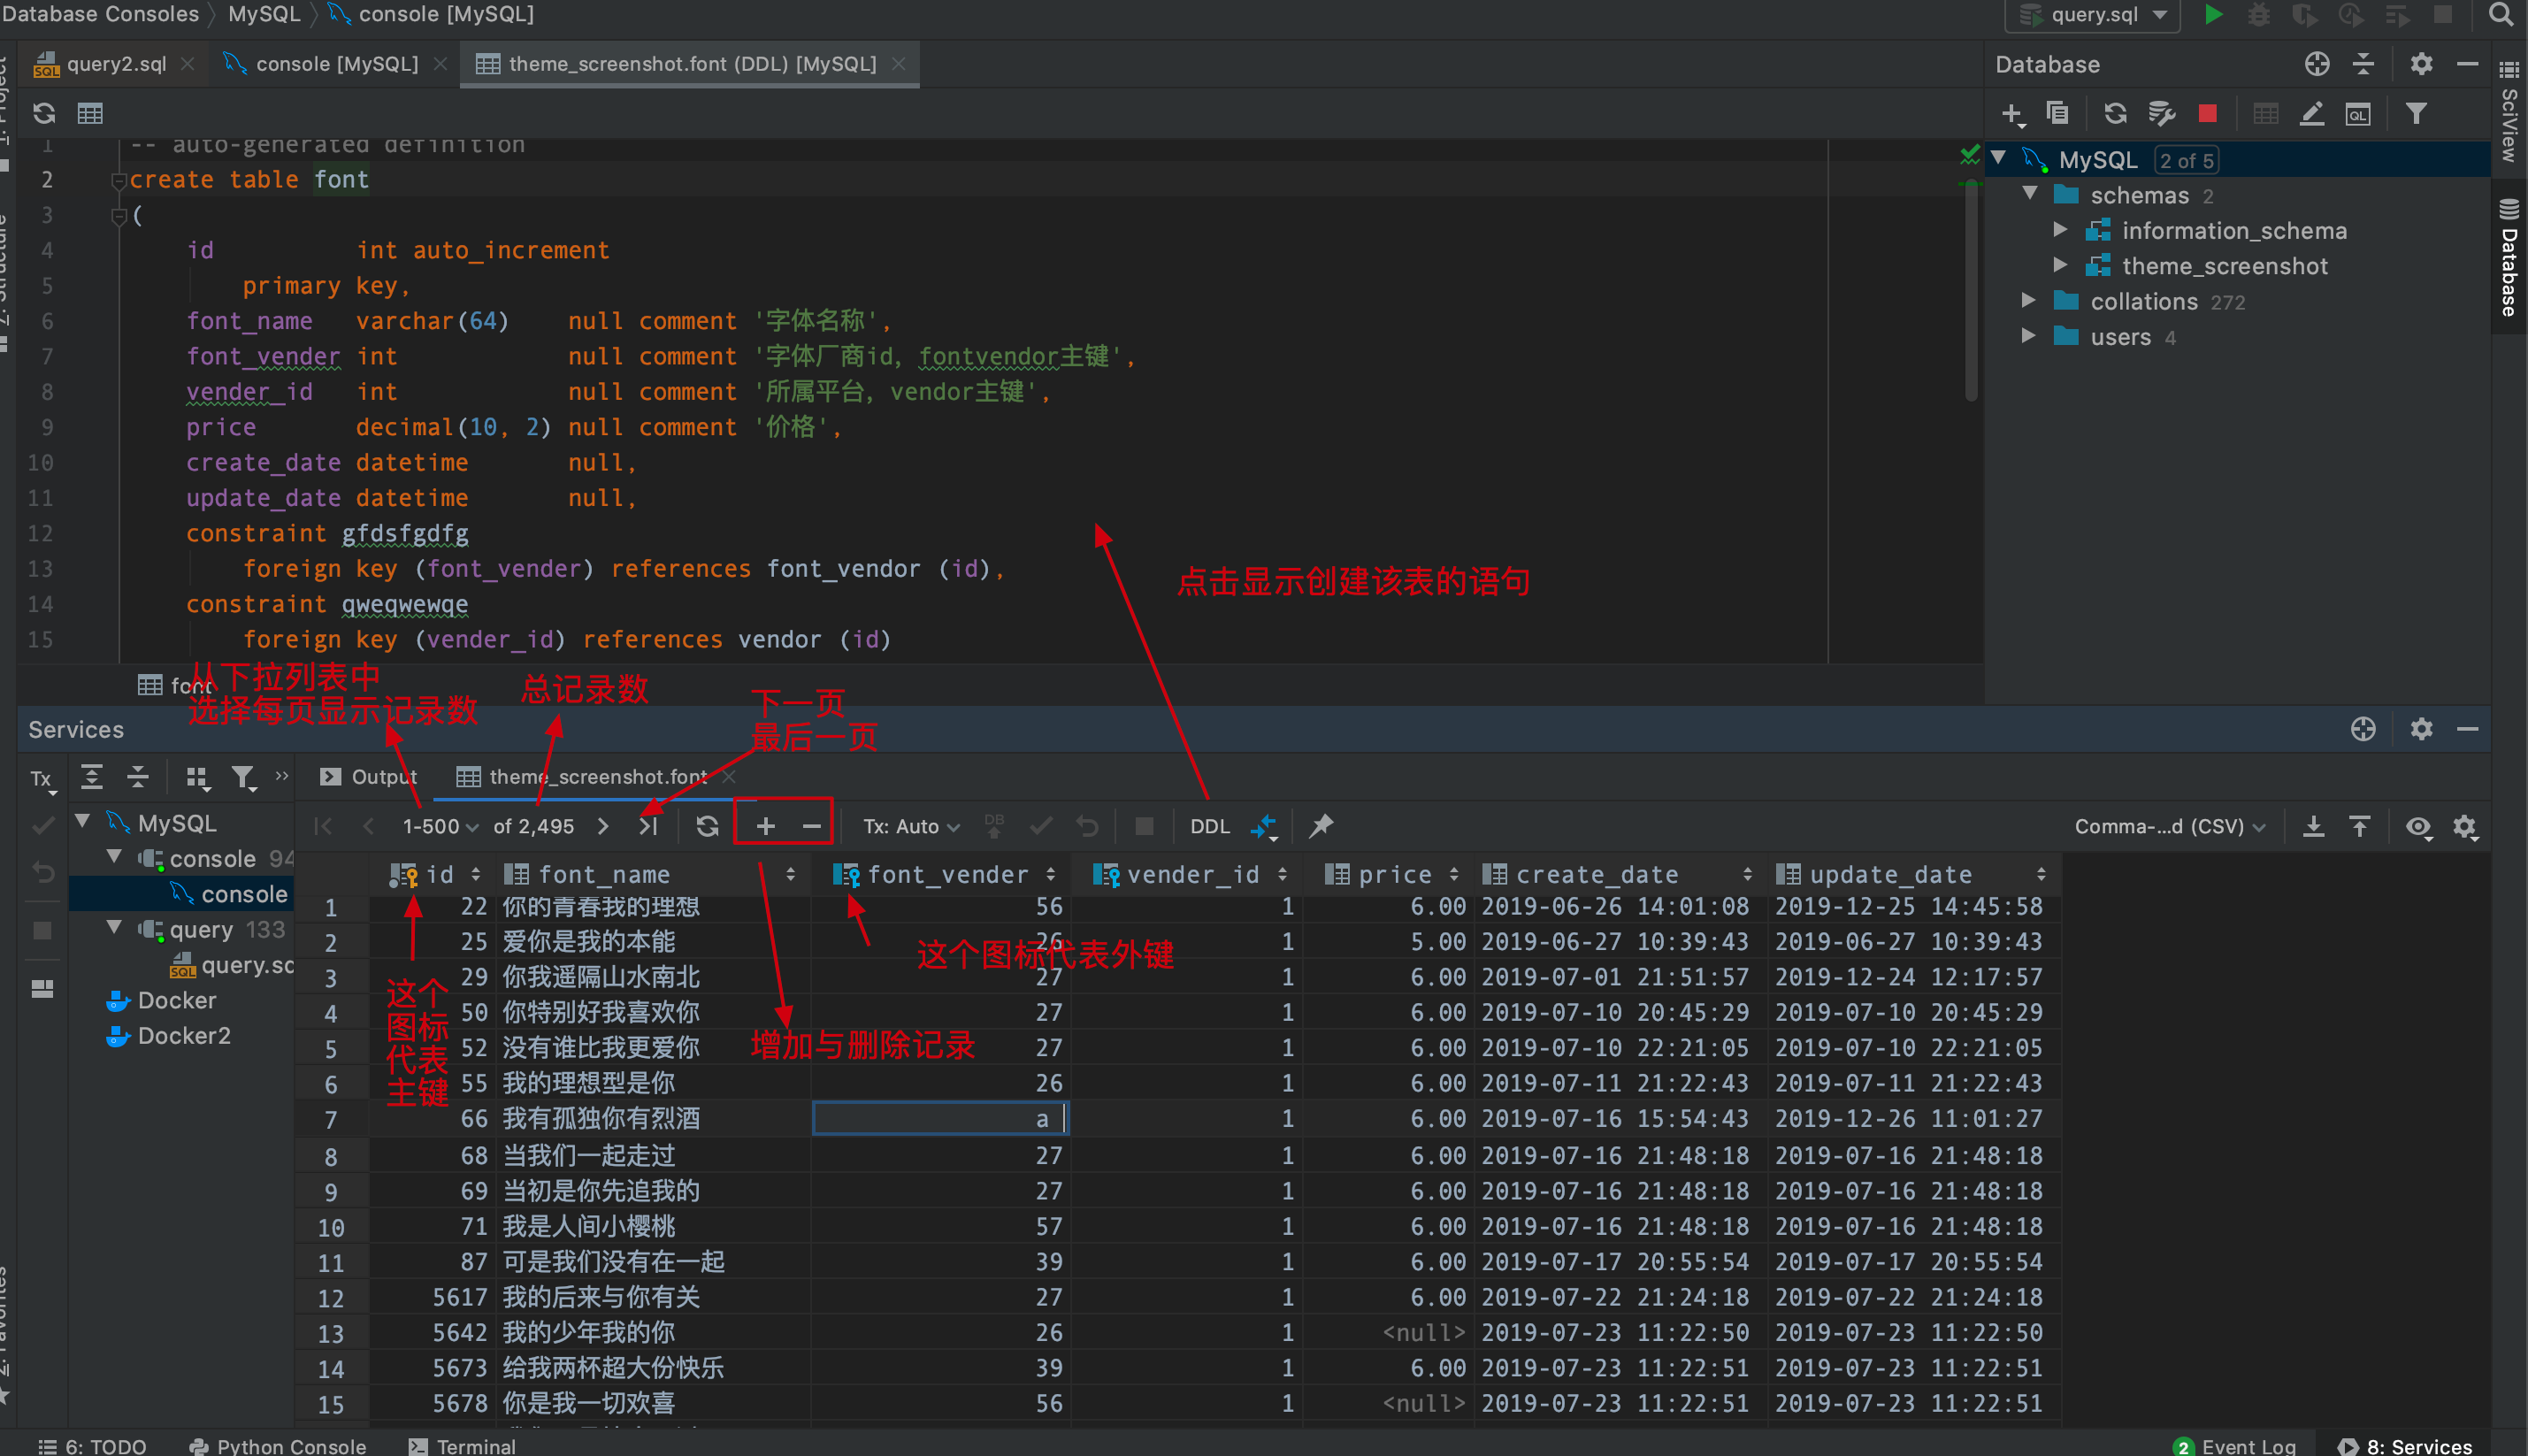Jump to the last result page
Viewport: 2528px width, 1456px height.
[649, 826]
